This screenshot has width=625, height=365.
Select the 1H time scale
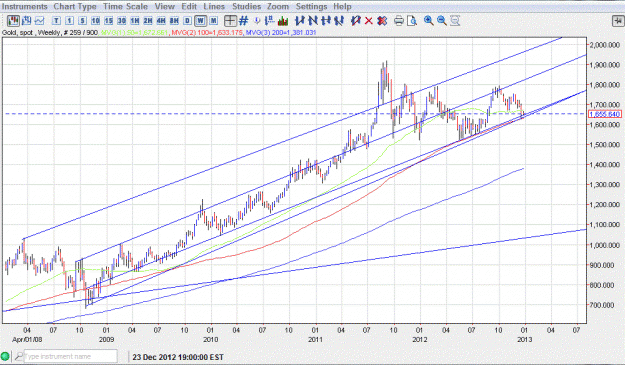coord(135,21)
